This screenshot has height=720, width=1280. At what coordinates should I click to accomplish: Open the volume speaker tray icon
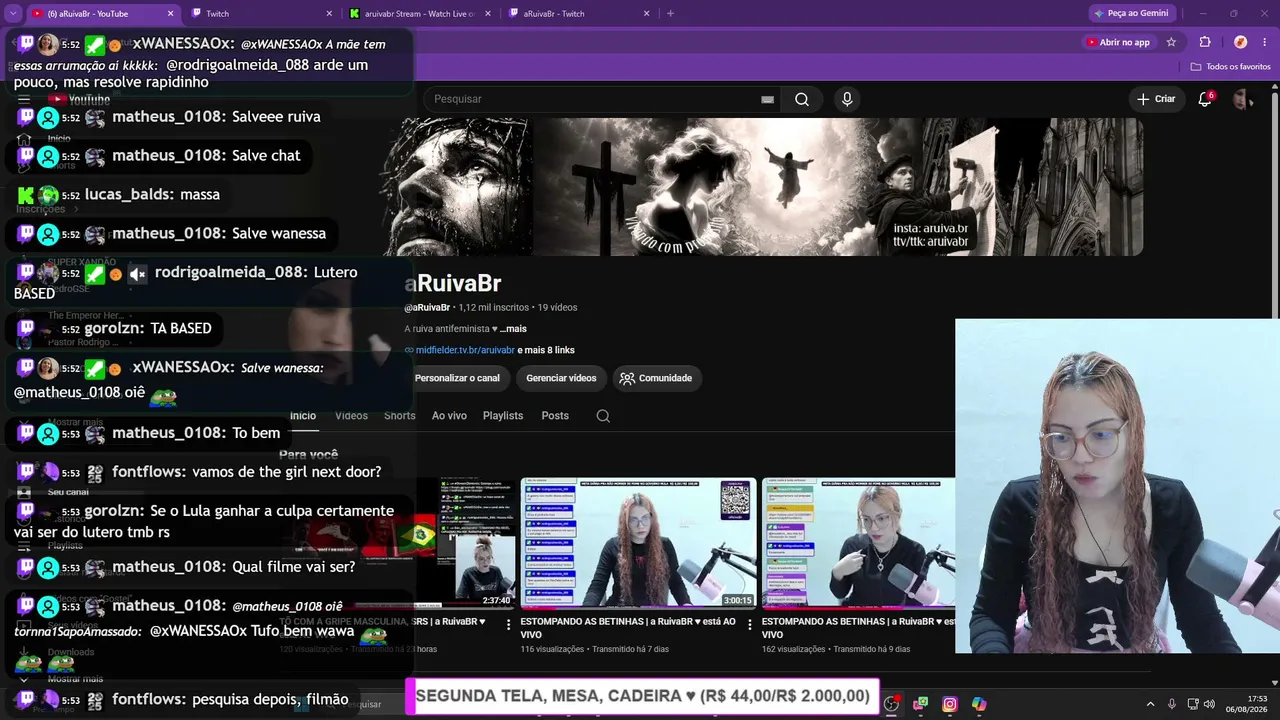[x=1209, y=704]
